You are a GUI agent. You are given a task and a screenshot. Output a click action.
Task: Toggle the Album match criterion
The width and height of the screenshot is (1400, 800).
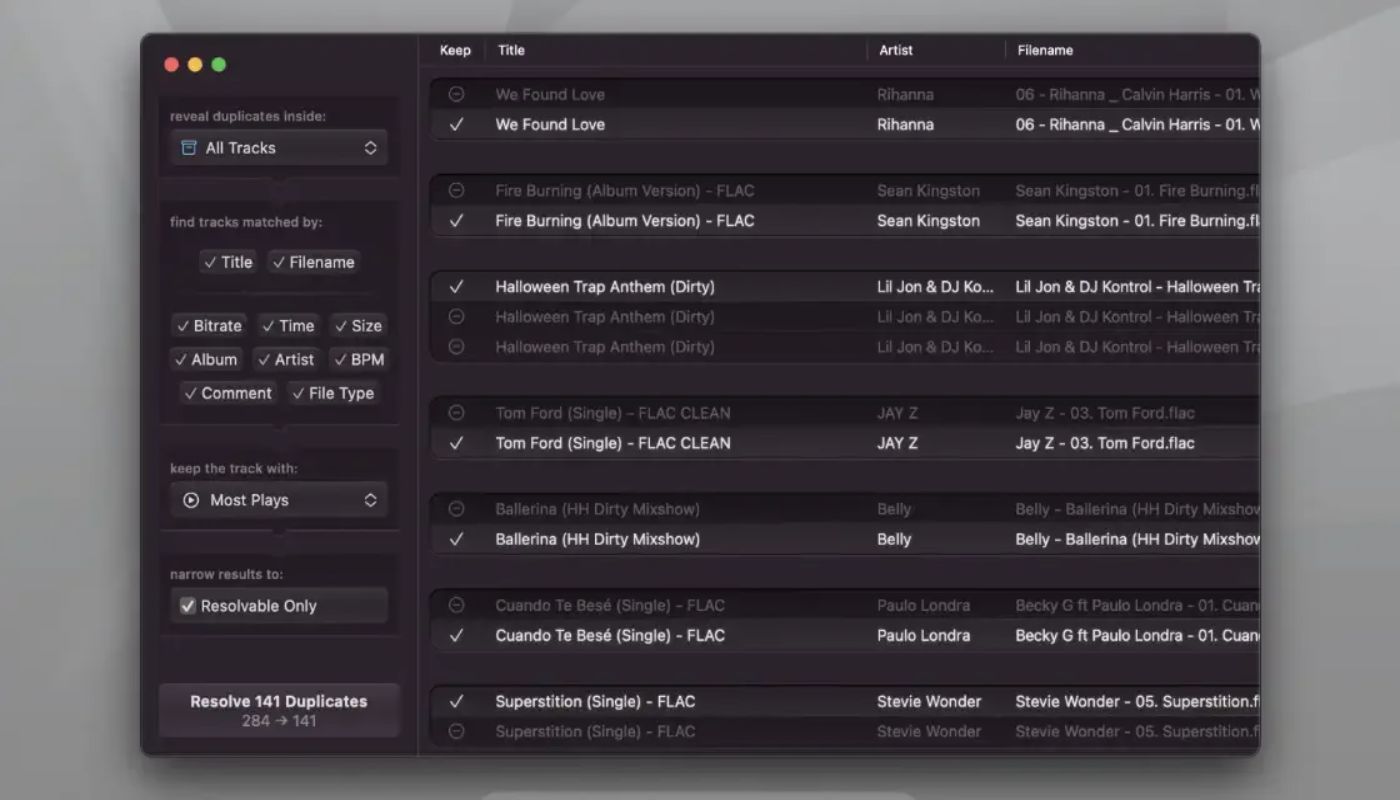point(206,360)
